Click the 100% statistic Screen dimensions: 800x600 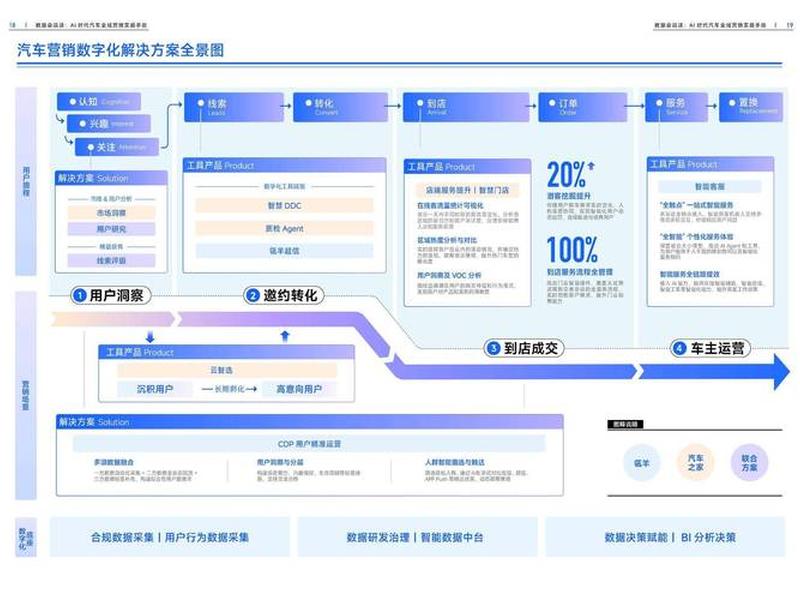[572, 249]
